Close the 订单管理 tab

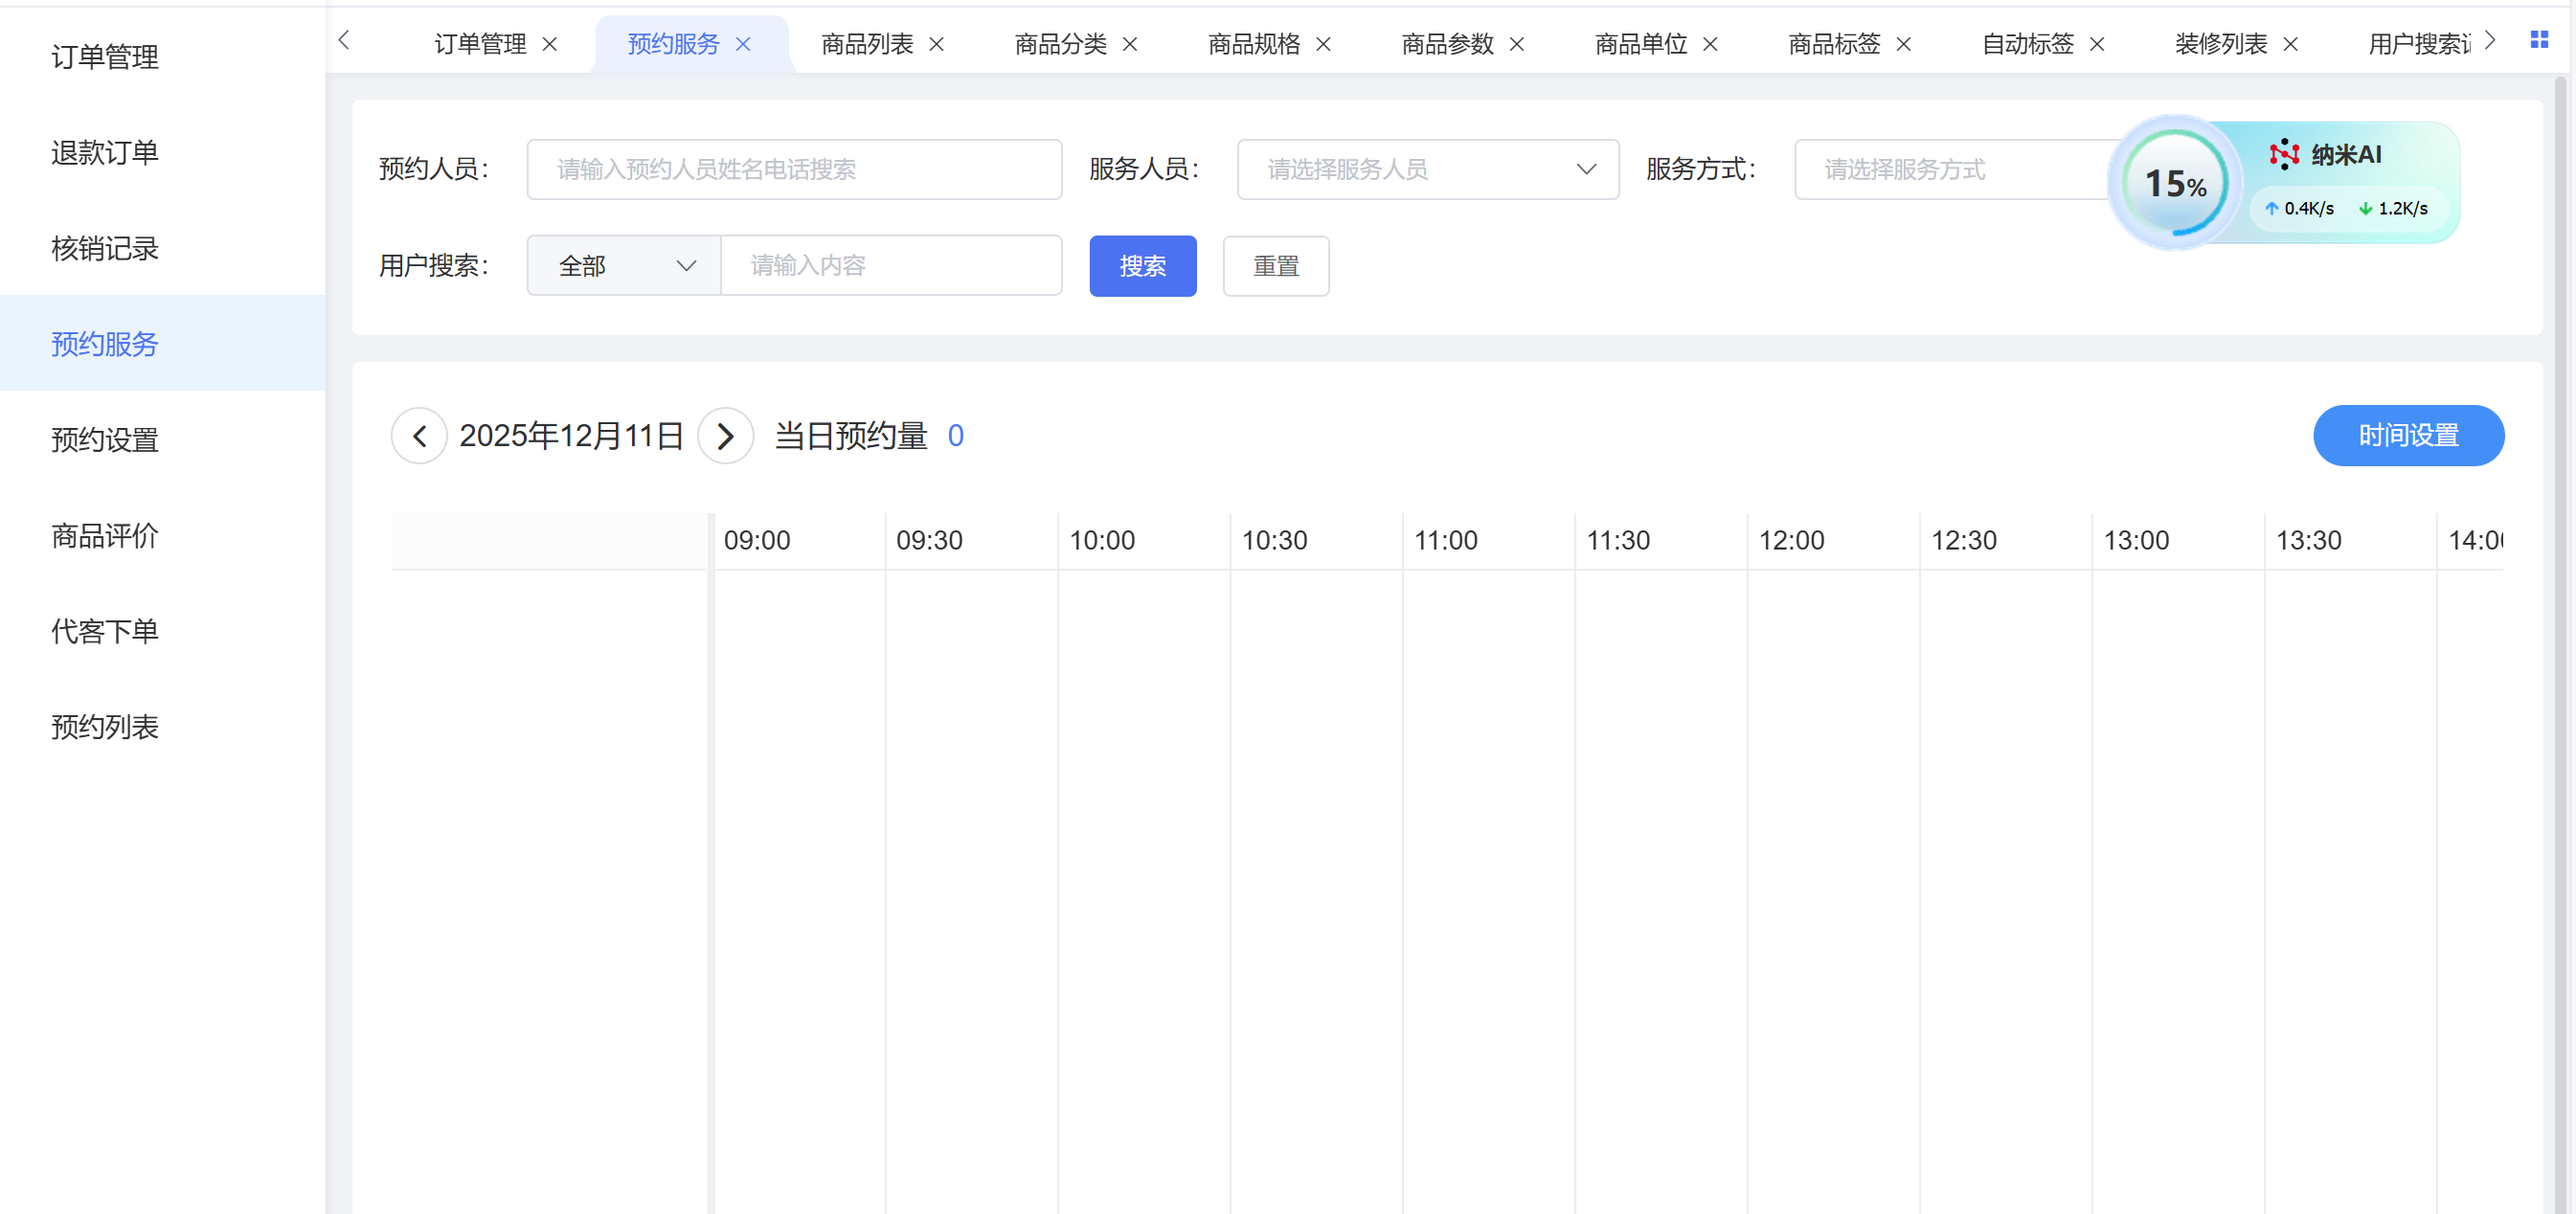pyautogui.click(x=550, y=44)
